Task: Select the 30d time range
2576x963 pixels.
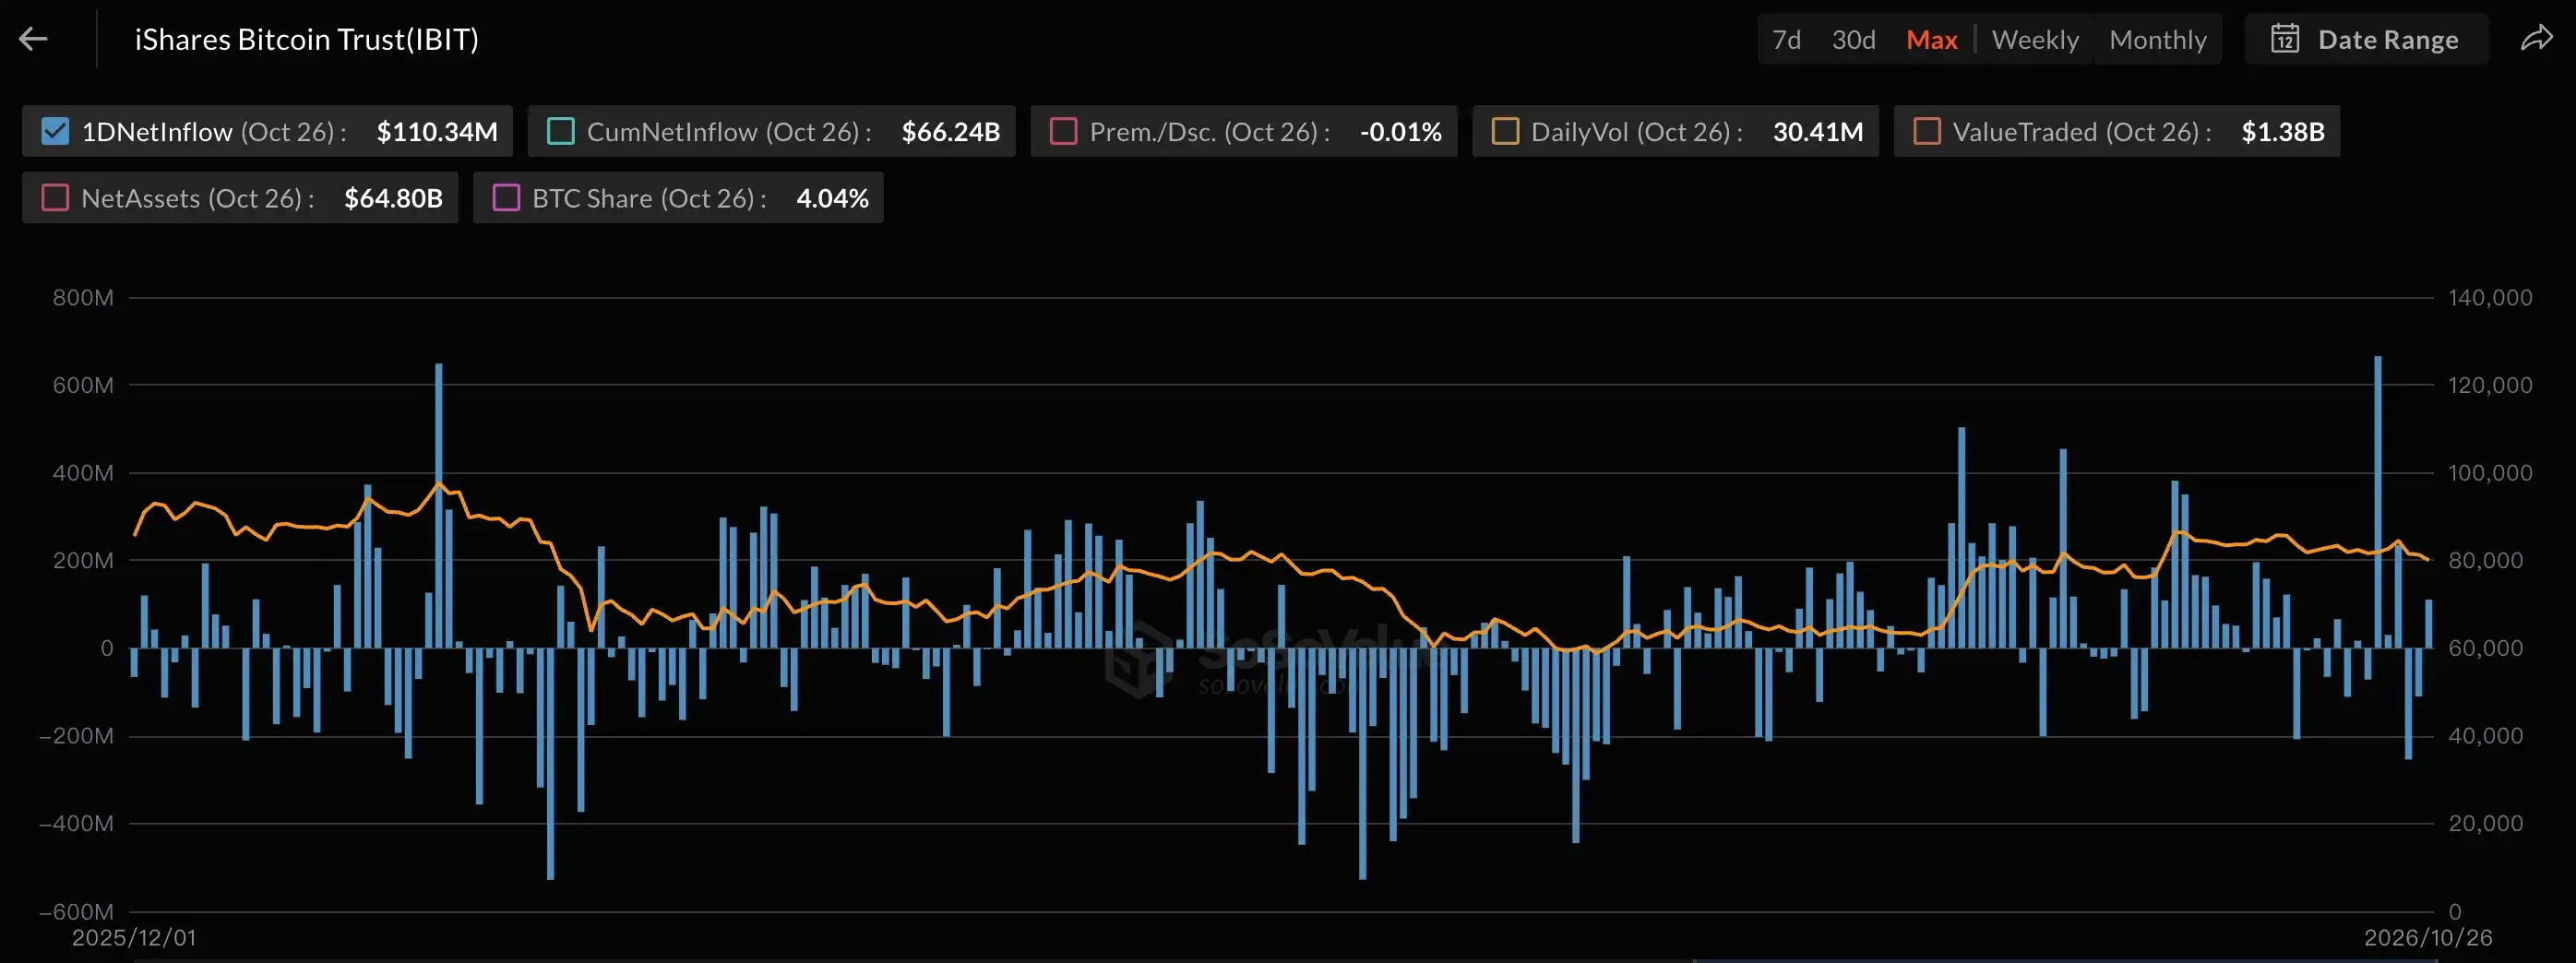Action: [1853, 39]
